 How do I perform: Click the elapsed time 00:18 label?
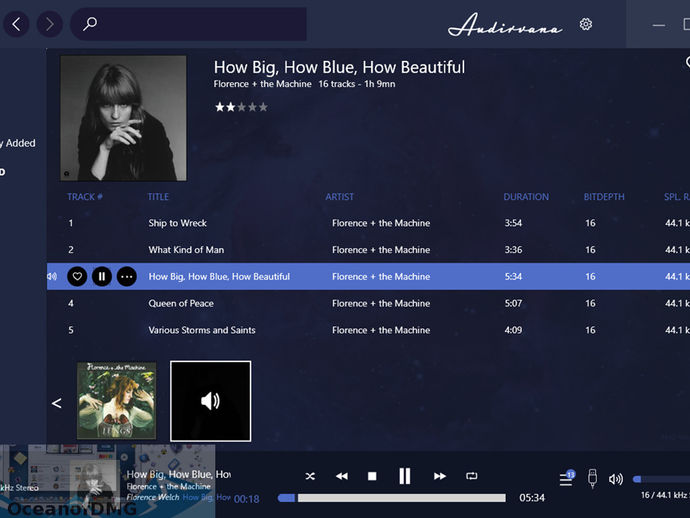(246, 499)
